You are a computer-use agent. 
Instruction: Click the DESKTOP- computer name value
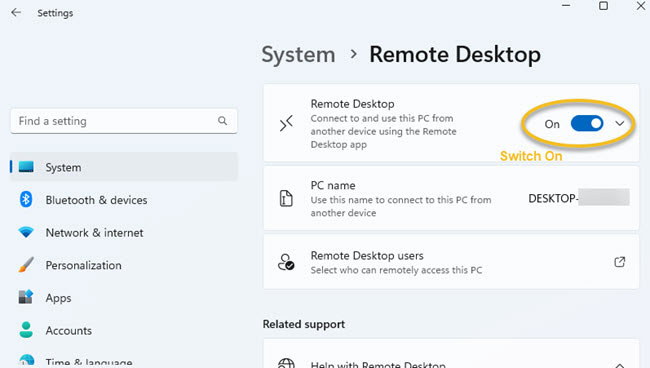pyautogui.click(x=579, y=198)
